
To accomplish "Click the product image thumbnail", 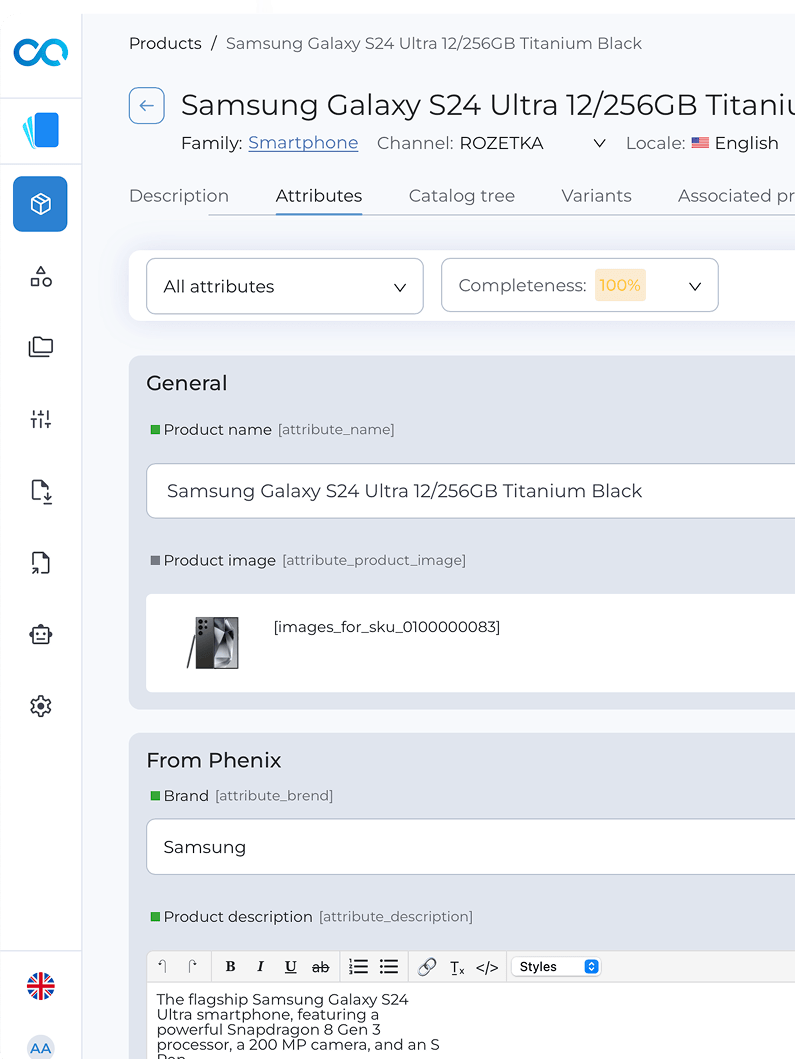I will pyautogui.click(x=213, y=642).
